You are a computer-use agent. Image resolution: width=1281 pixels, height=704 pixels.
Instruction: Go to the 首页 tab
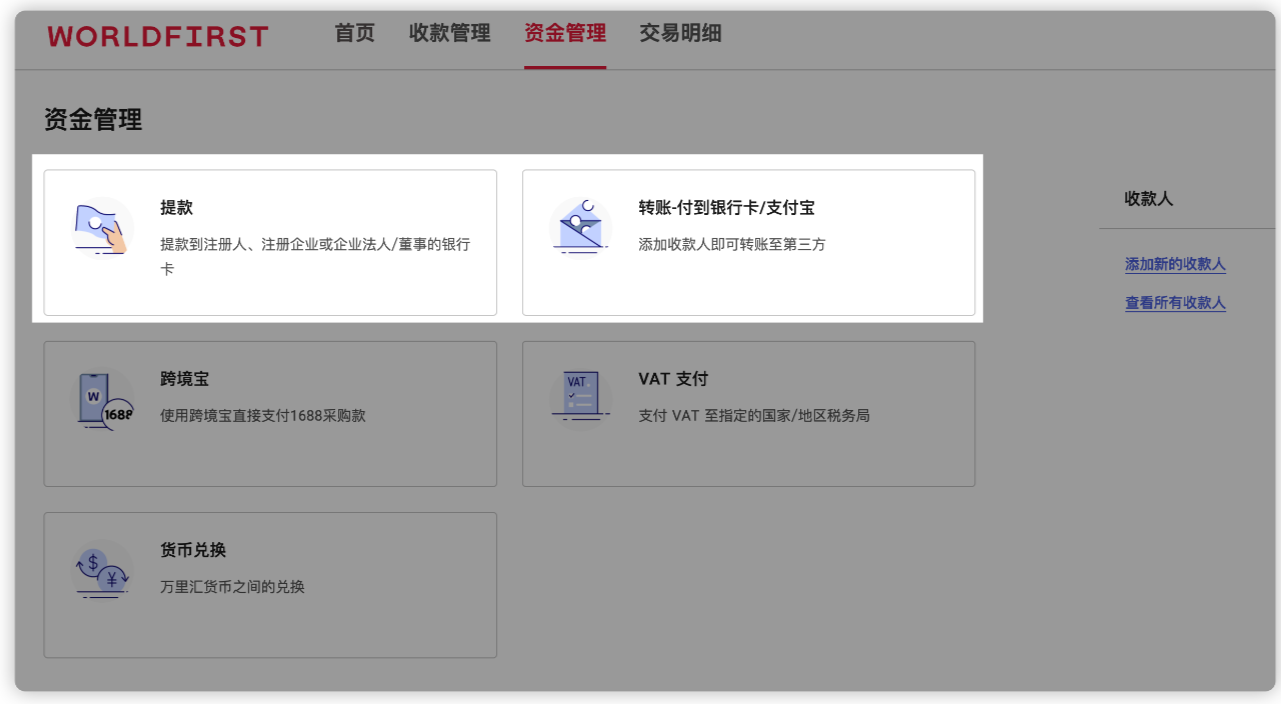point(355,34)
